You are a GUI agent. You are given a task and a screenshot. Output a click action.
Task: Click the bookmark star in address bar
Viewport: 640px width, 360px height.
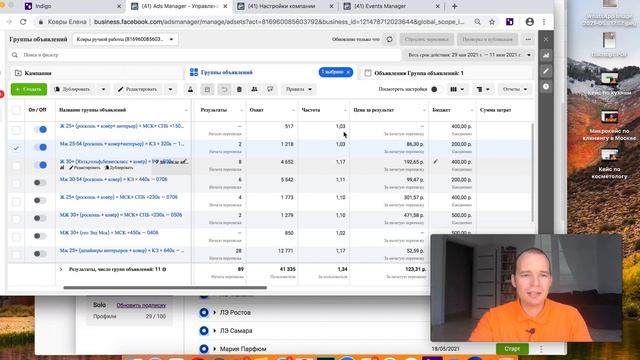(492, 22)
